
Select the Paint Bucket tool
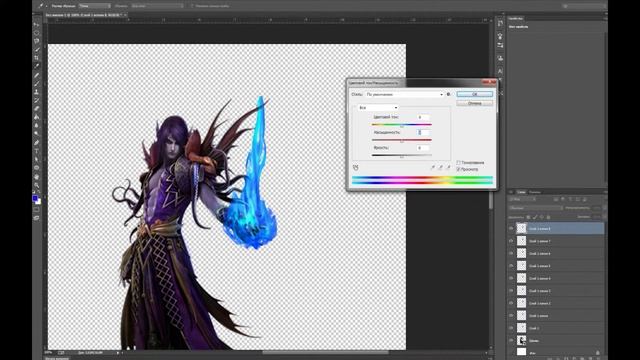36,117
